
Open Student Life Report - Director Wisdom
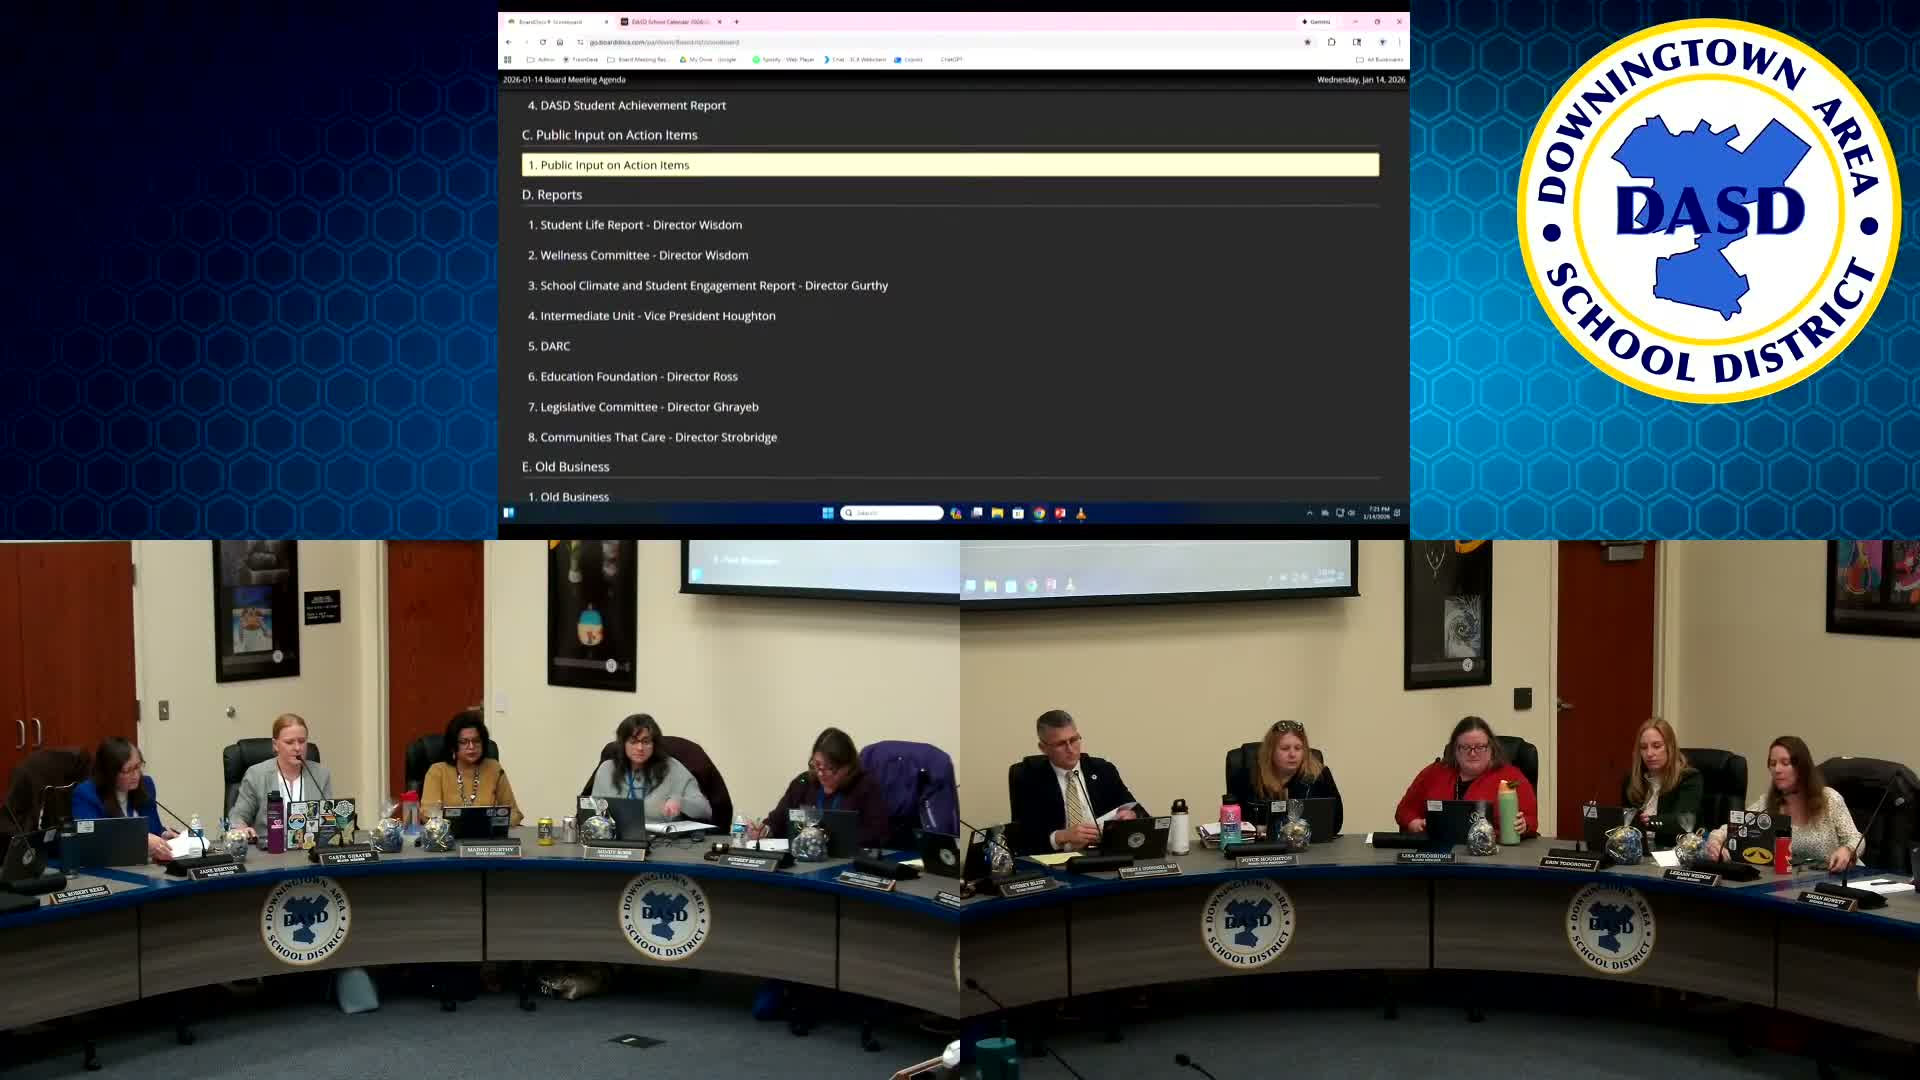pyautogui.click(x=640, y=225)
